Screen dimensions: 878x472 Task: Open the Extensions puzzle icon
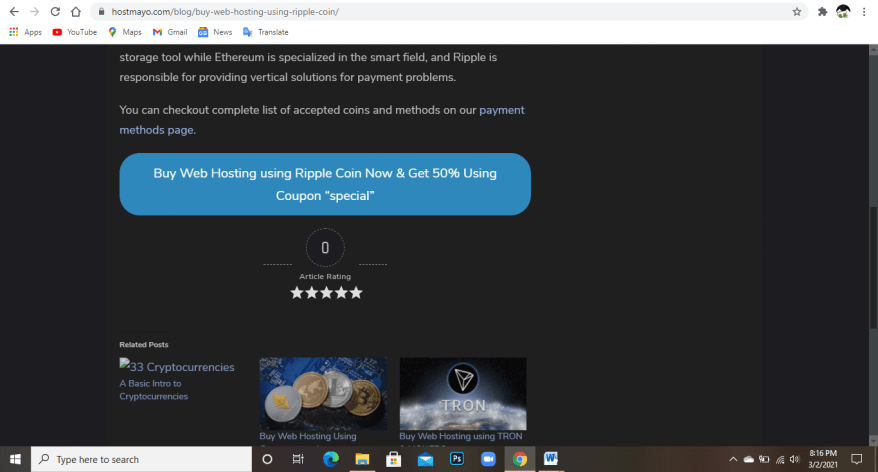(822, 12)
